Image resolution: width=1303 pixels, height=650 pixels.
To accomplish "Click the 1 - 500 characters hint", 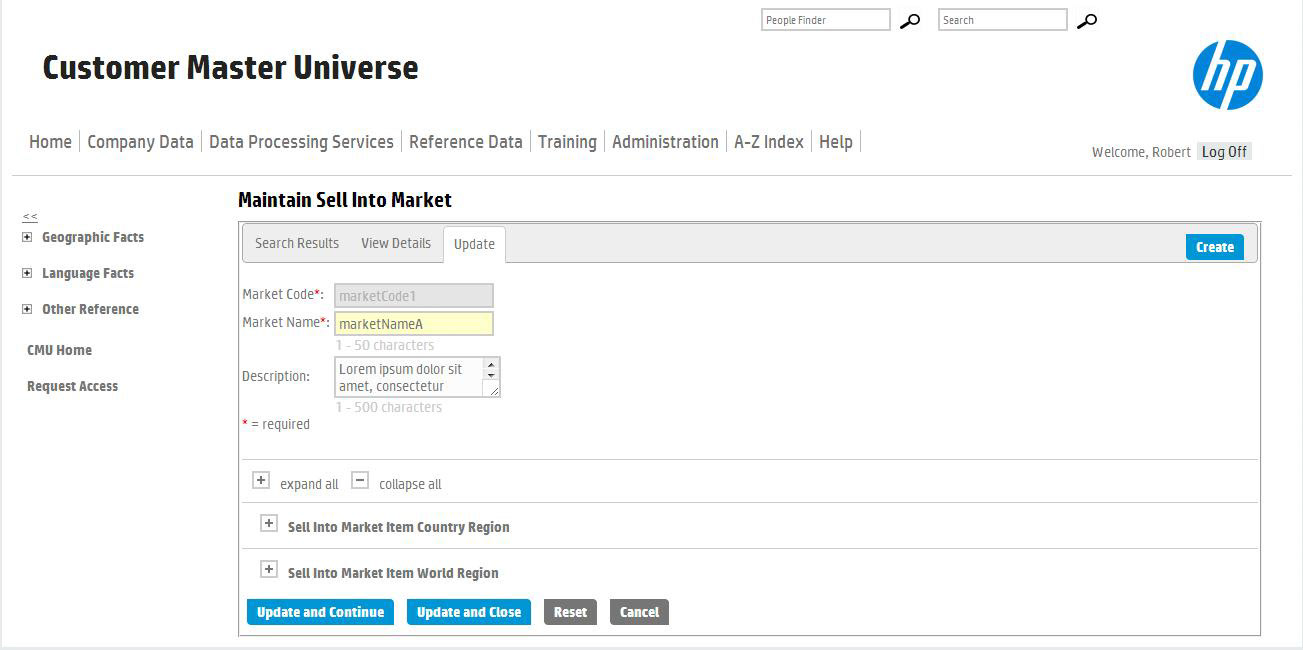I will tap(389, 407).
